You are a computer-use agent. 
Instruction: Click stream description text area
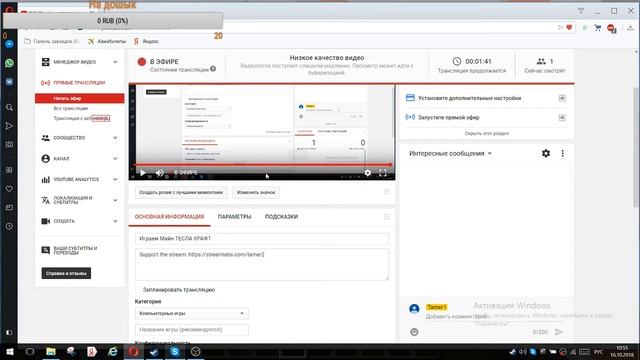point(262,264)
